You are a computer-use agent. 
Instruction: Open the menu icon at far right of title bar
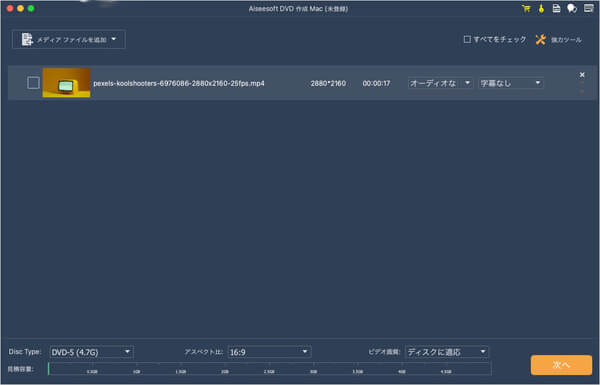tap(588, 8)
